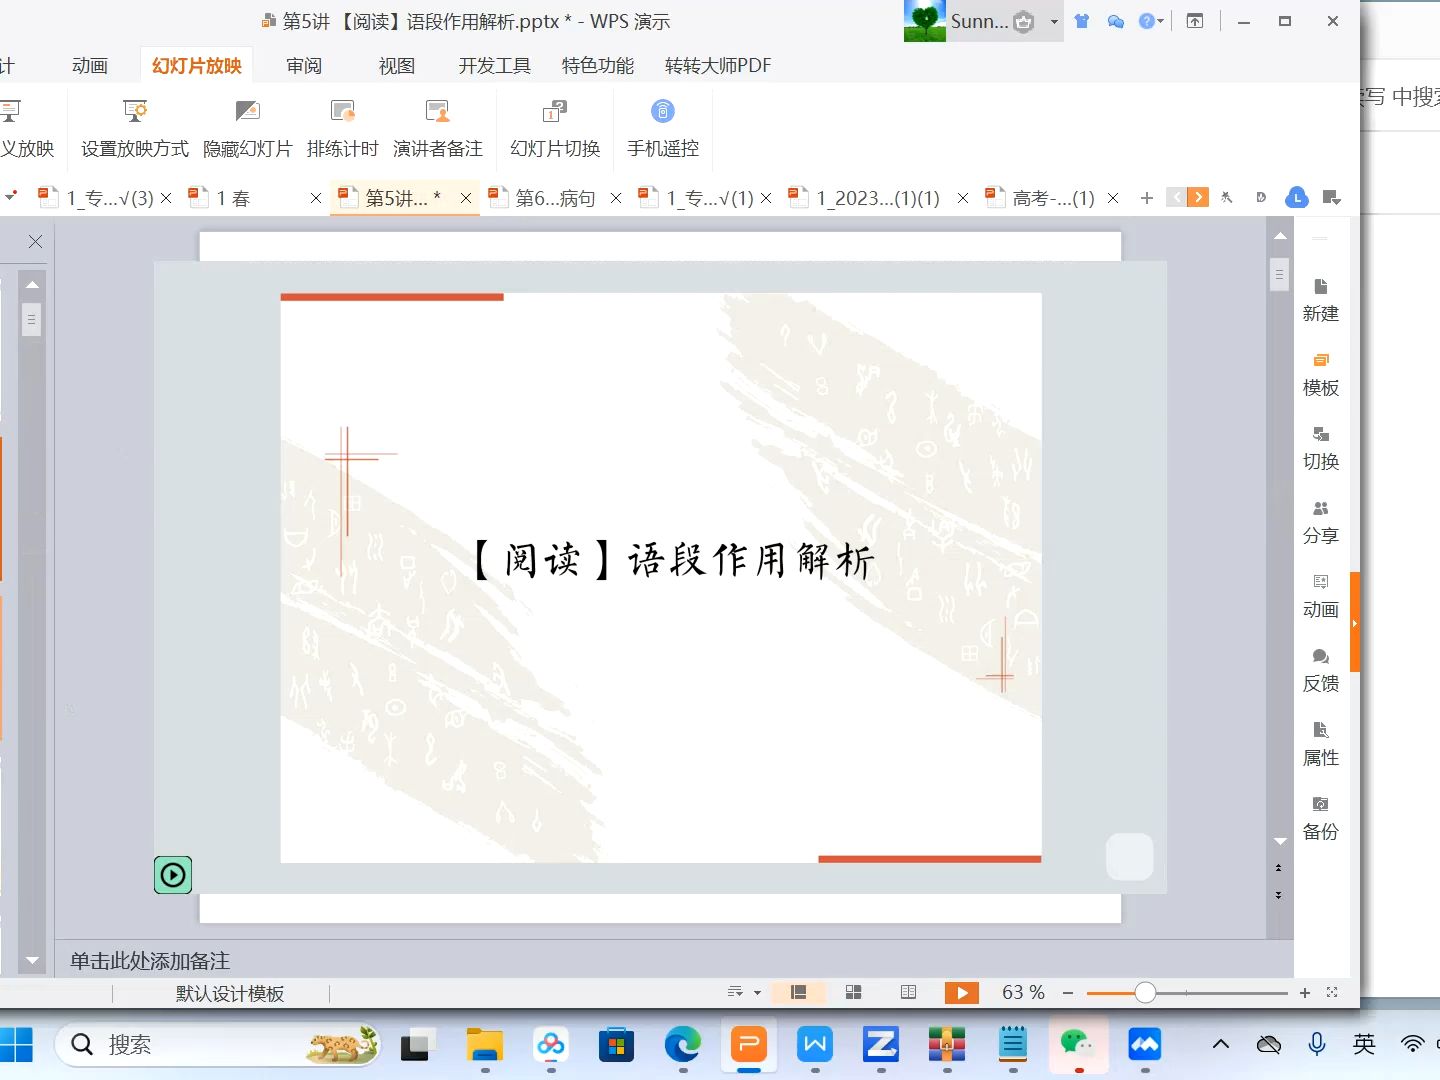1440x1080 pixels.
Task: Open 演讲者备注 speaker notes
Action: point(438,128)
